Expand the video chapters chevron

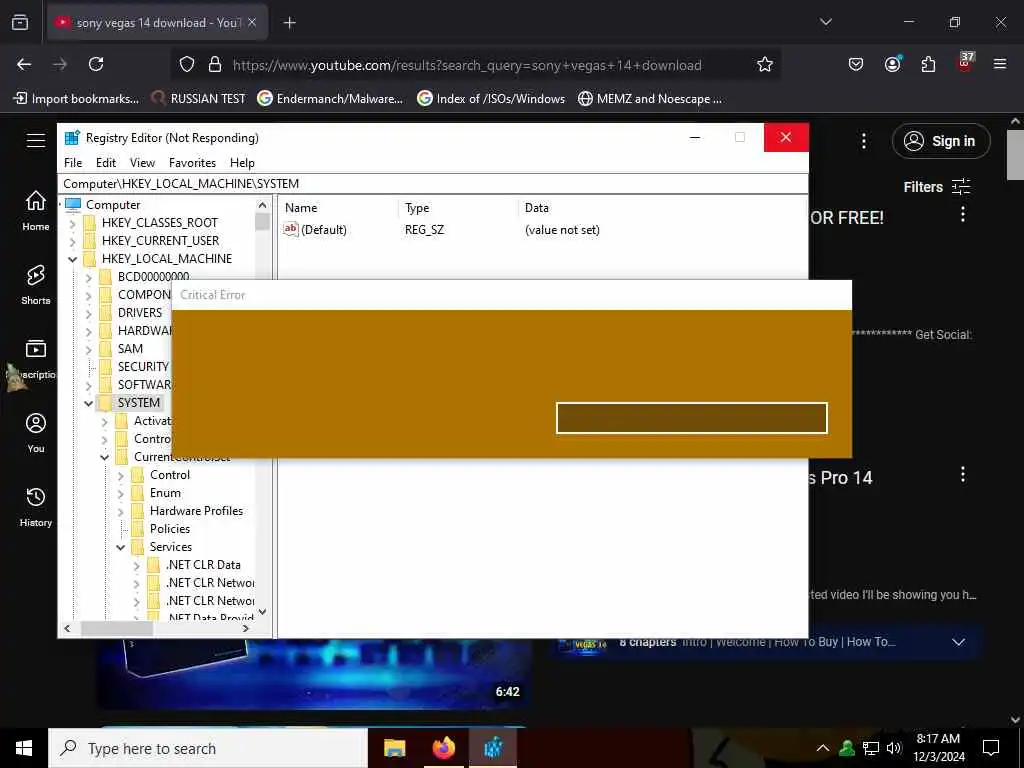coord(958,642)
